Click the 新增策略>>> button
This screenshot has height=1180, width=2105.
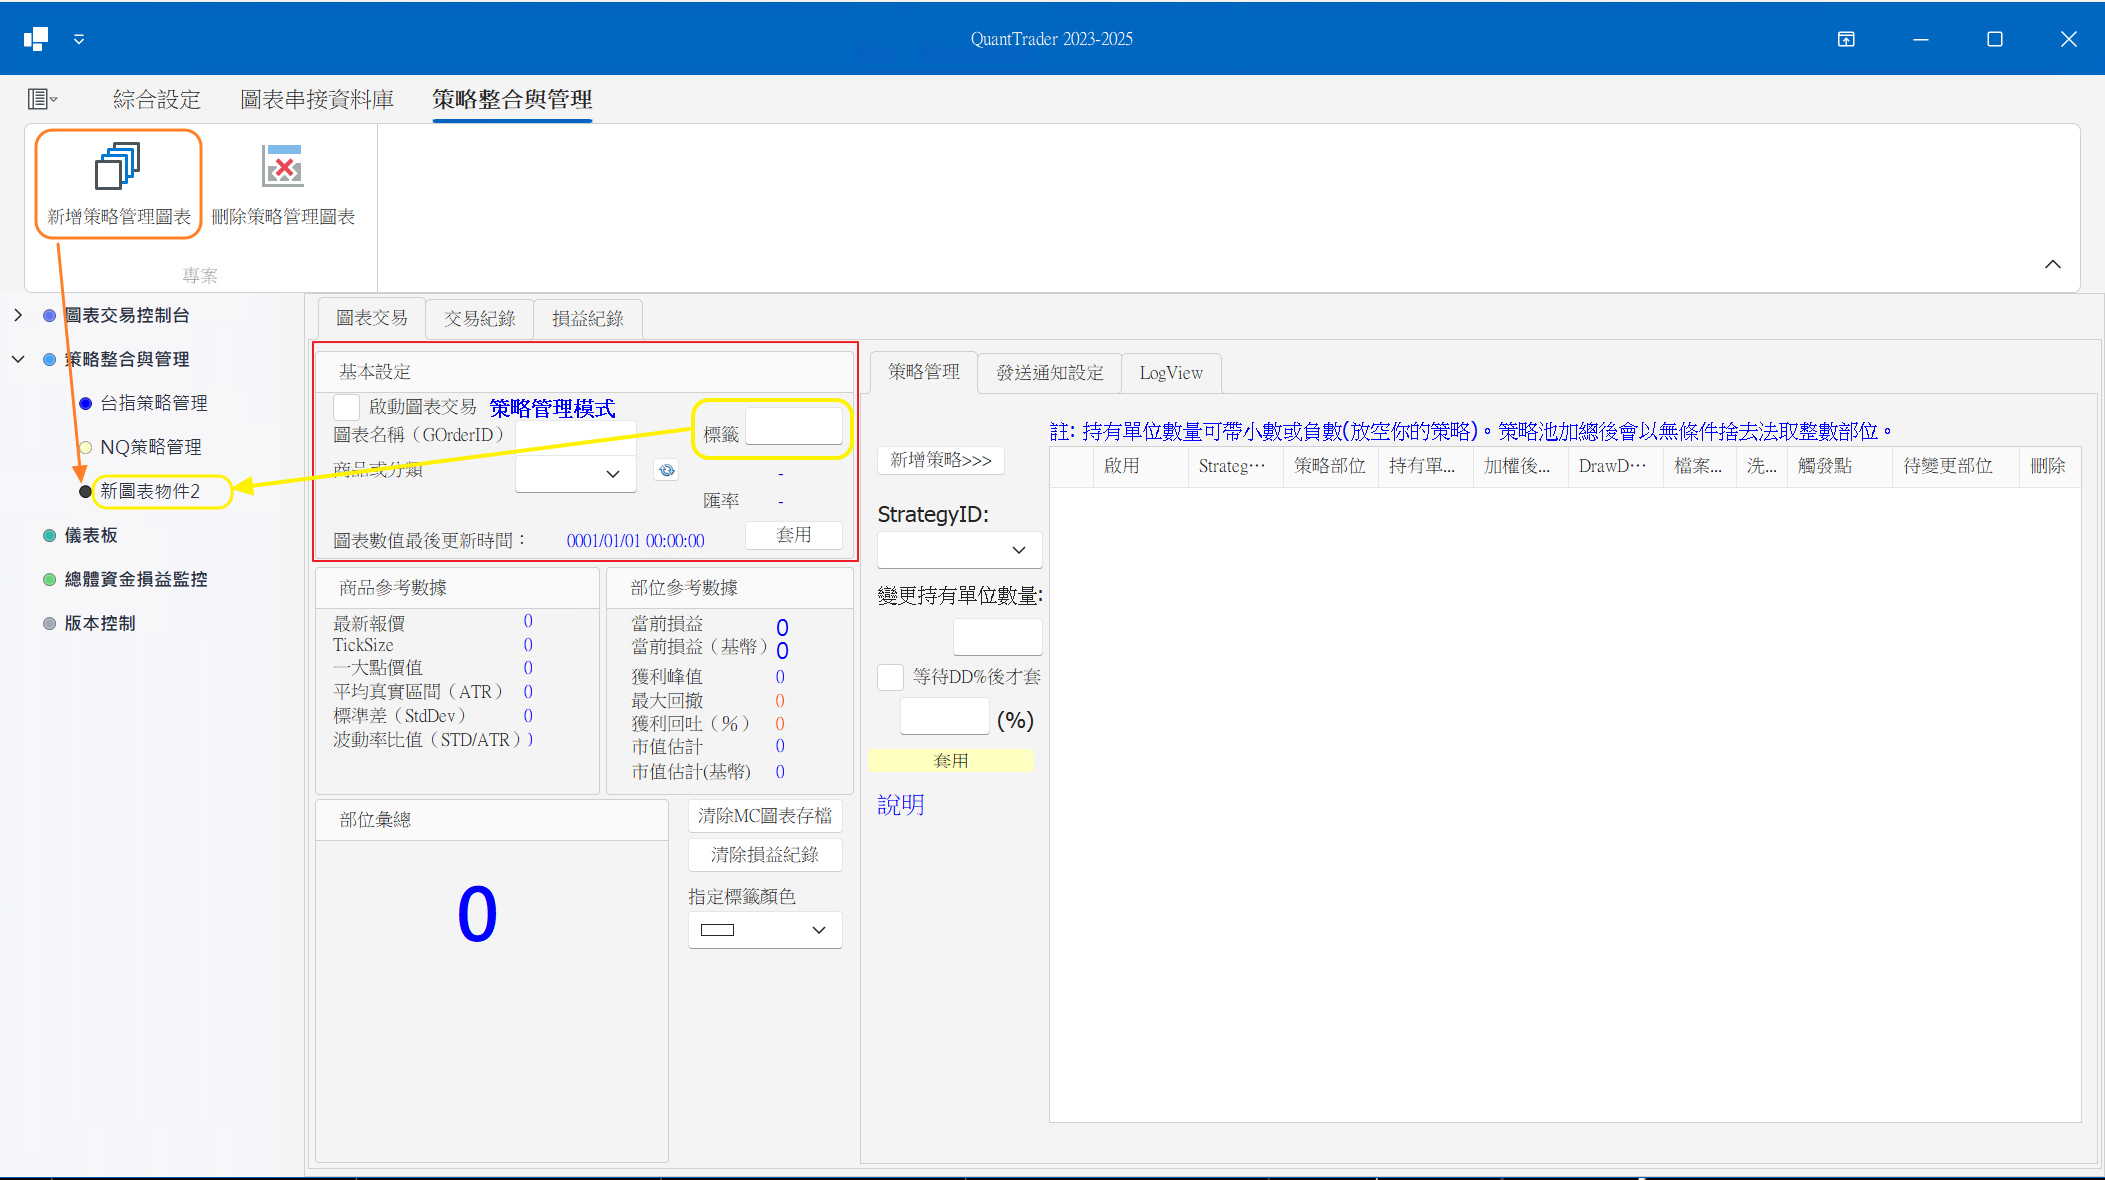[x=939, y=460]
